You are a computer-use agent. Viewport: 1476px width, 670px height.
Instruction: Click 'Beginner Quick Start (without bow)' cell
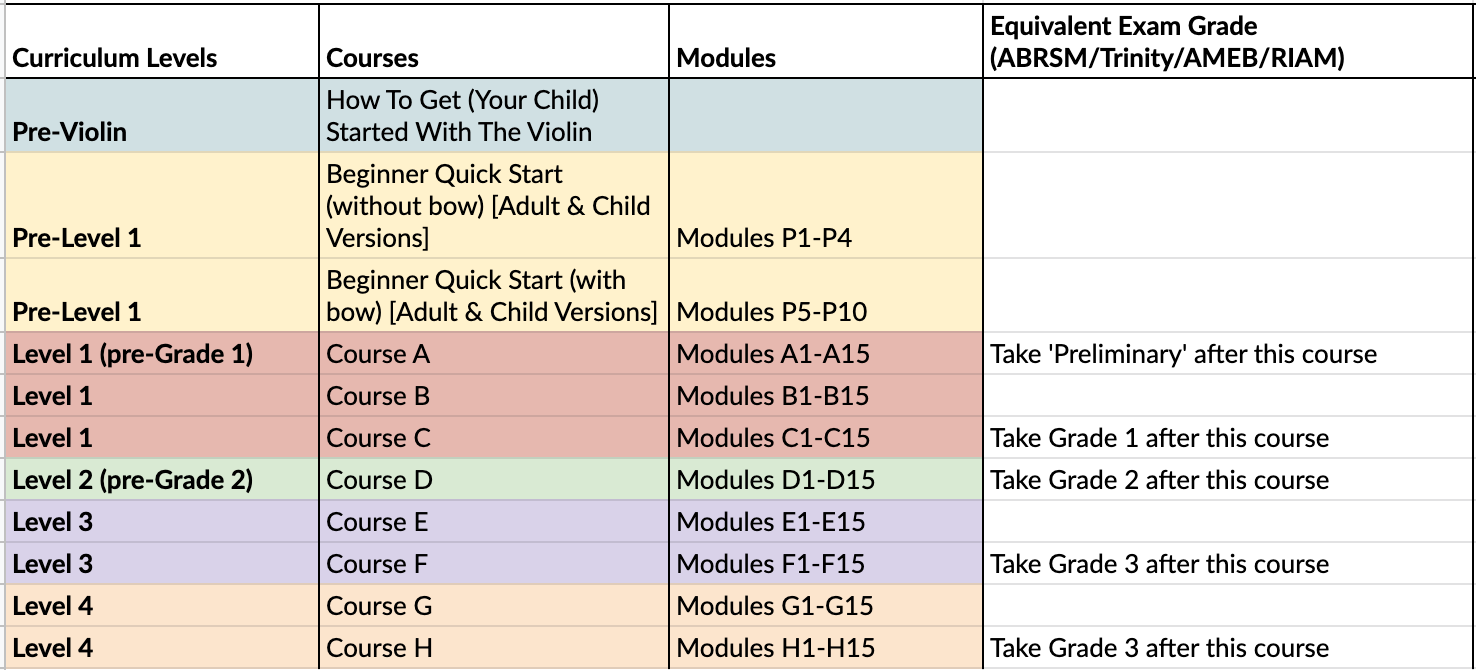coord(494,205)
